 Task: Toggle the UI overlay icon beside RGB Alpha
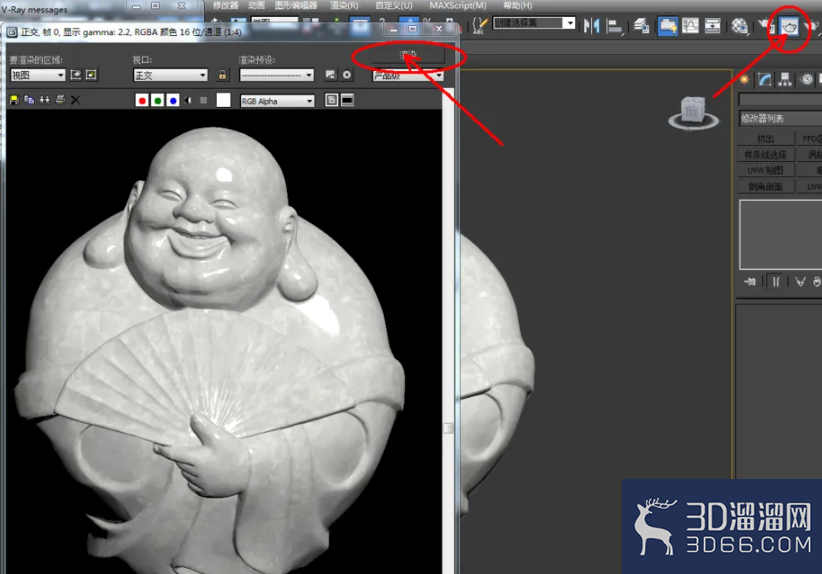click(x=331, y=100)
